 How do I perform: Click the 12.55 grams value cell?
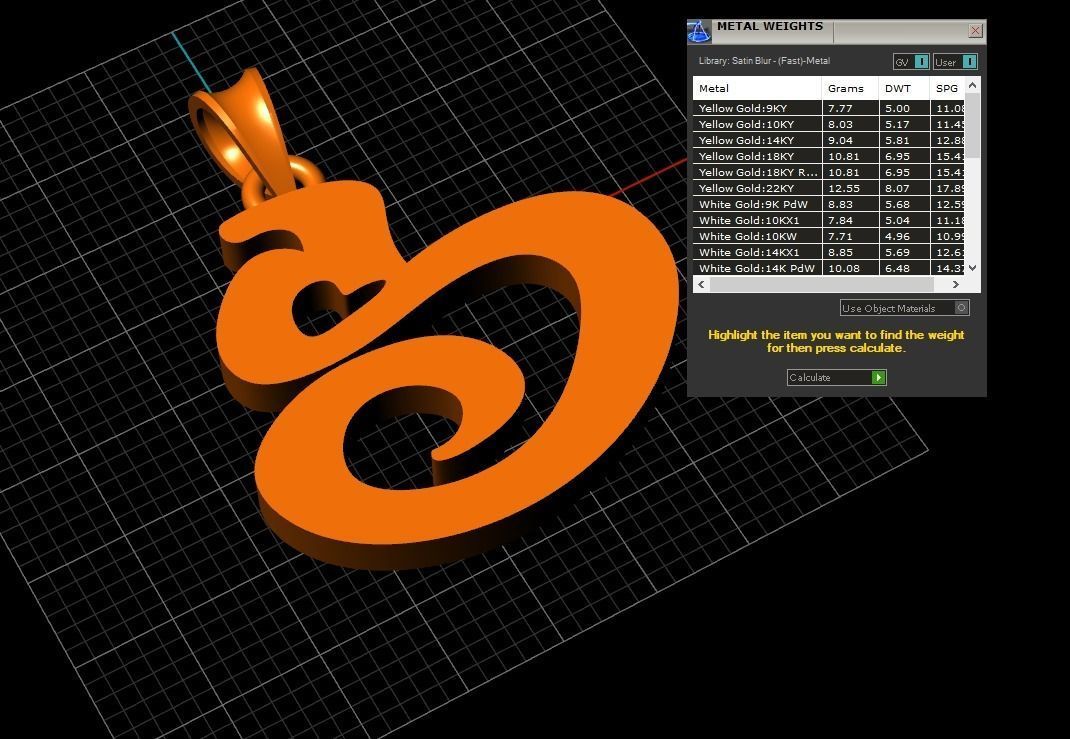pos(850,188)
